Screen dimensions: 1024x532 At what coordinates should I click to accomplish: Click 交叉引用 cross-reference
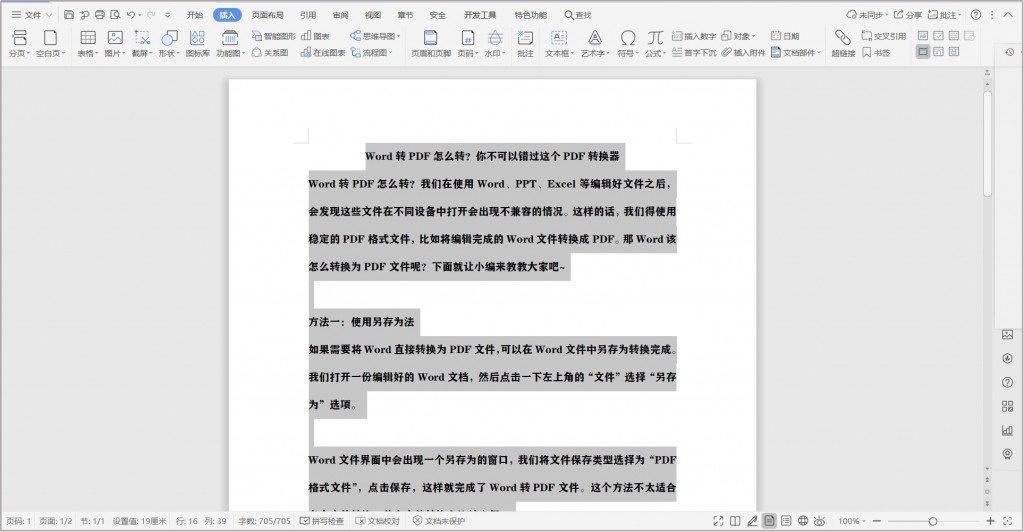(x=884, y=36)
